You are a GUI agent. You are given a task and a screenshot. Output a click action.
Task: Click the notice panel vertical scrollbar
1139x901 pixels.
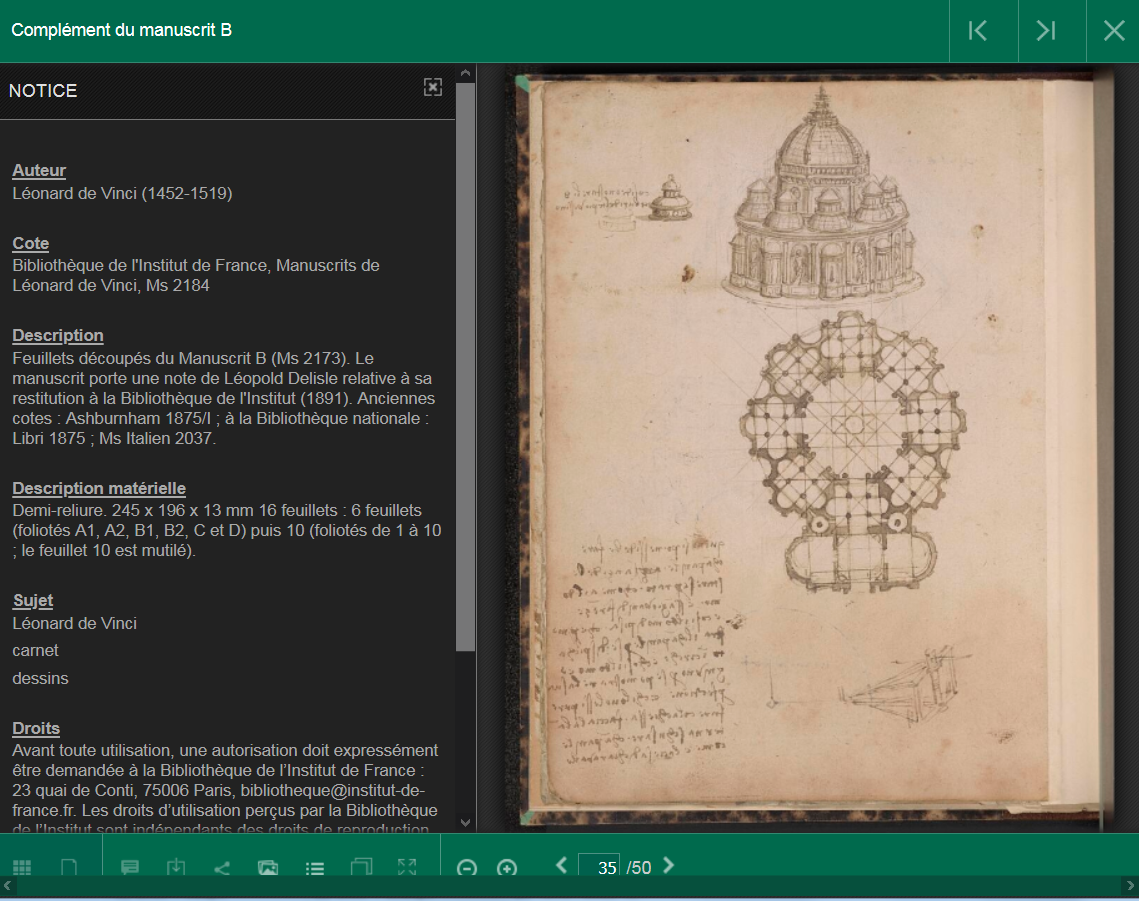pos(466,367)
